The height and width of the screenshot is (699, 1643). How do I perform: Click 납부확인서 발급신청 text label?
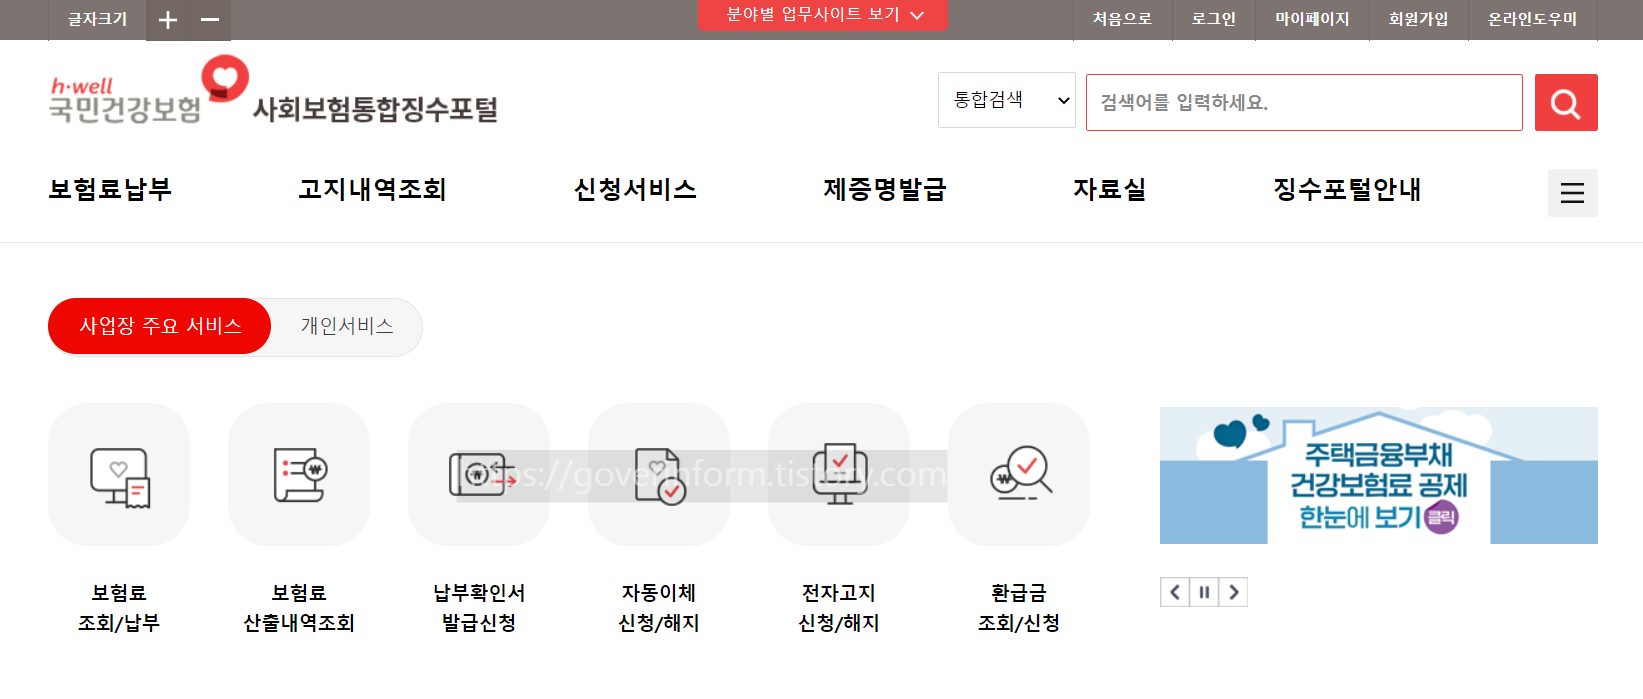coord(479,608)
